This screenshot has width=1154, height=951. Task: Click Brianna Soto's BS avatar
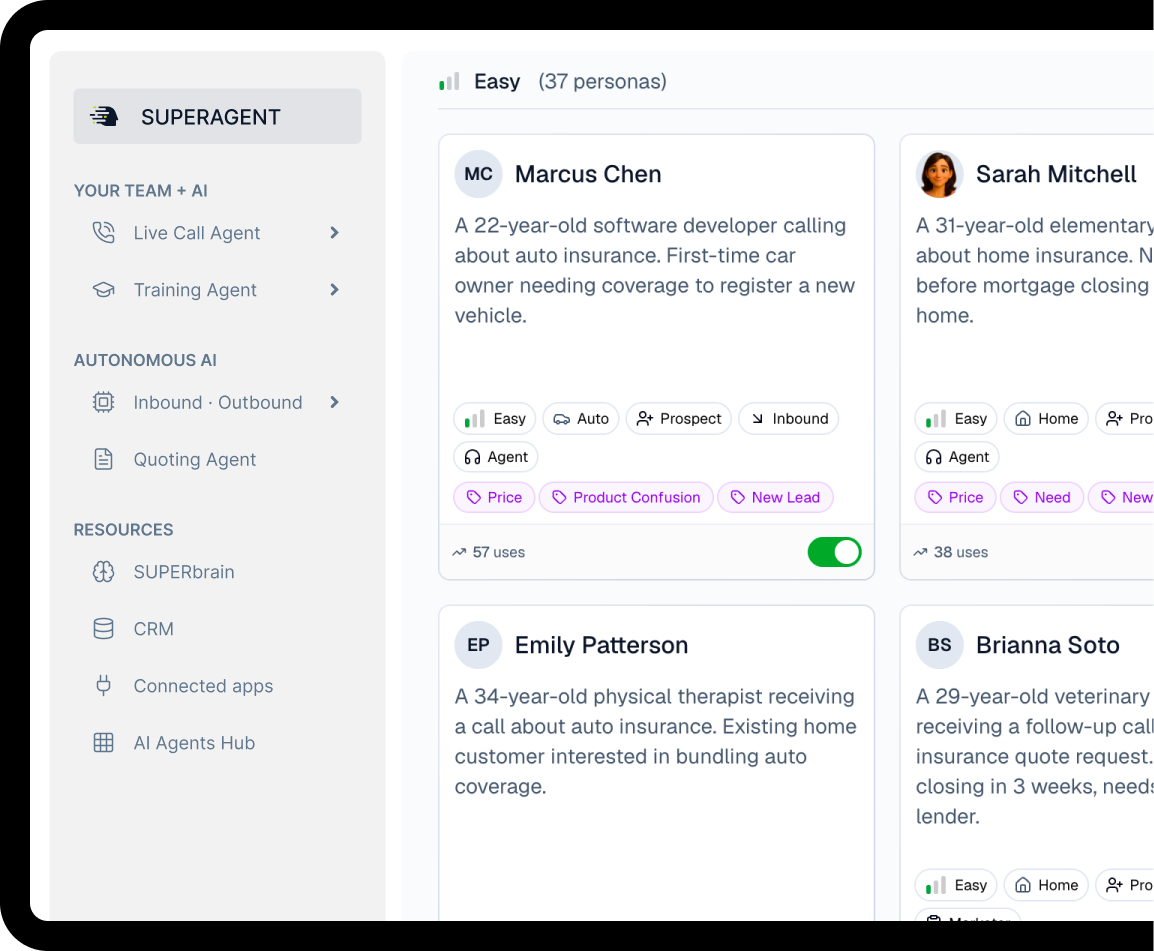[939, 646]
